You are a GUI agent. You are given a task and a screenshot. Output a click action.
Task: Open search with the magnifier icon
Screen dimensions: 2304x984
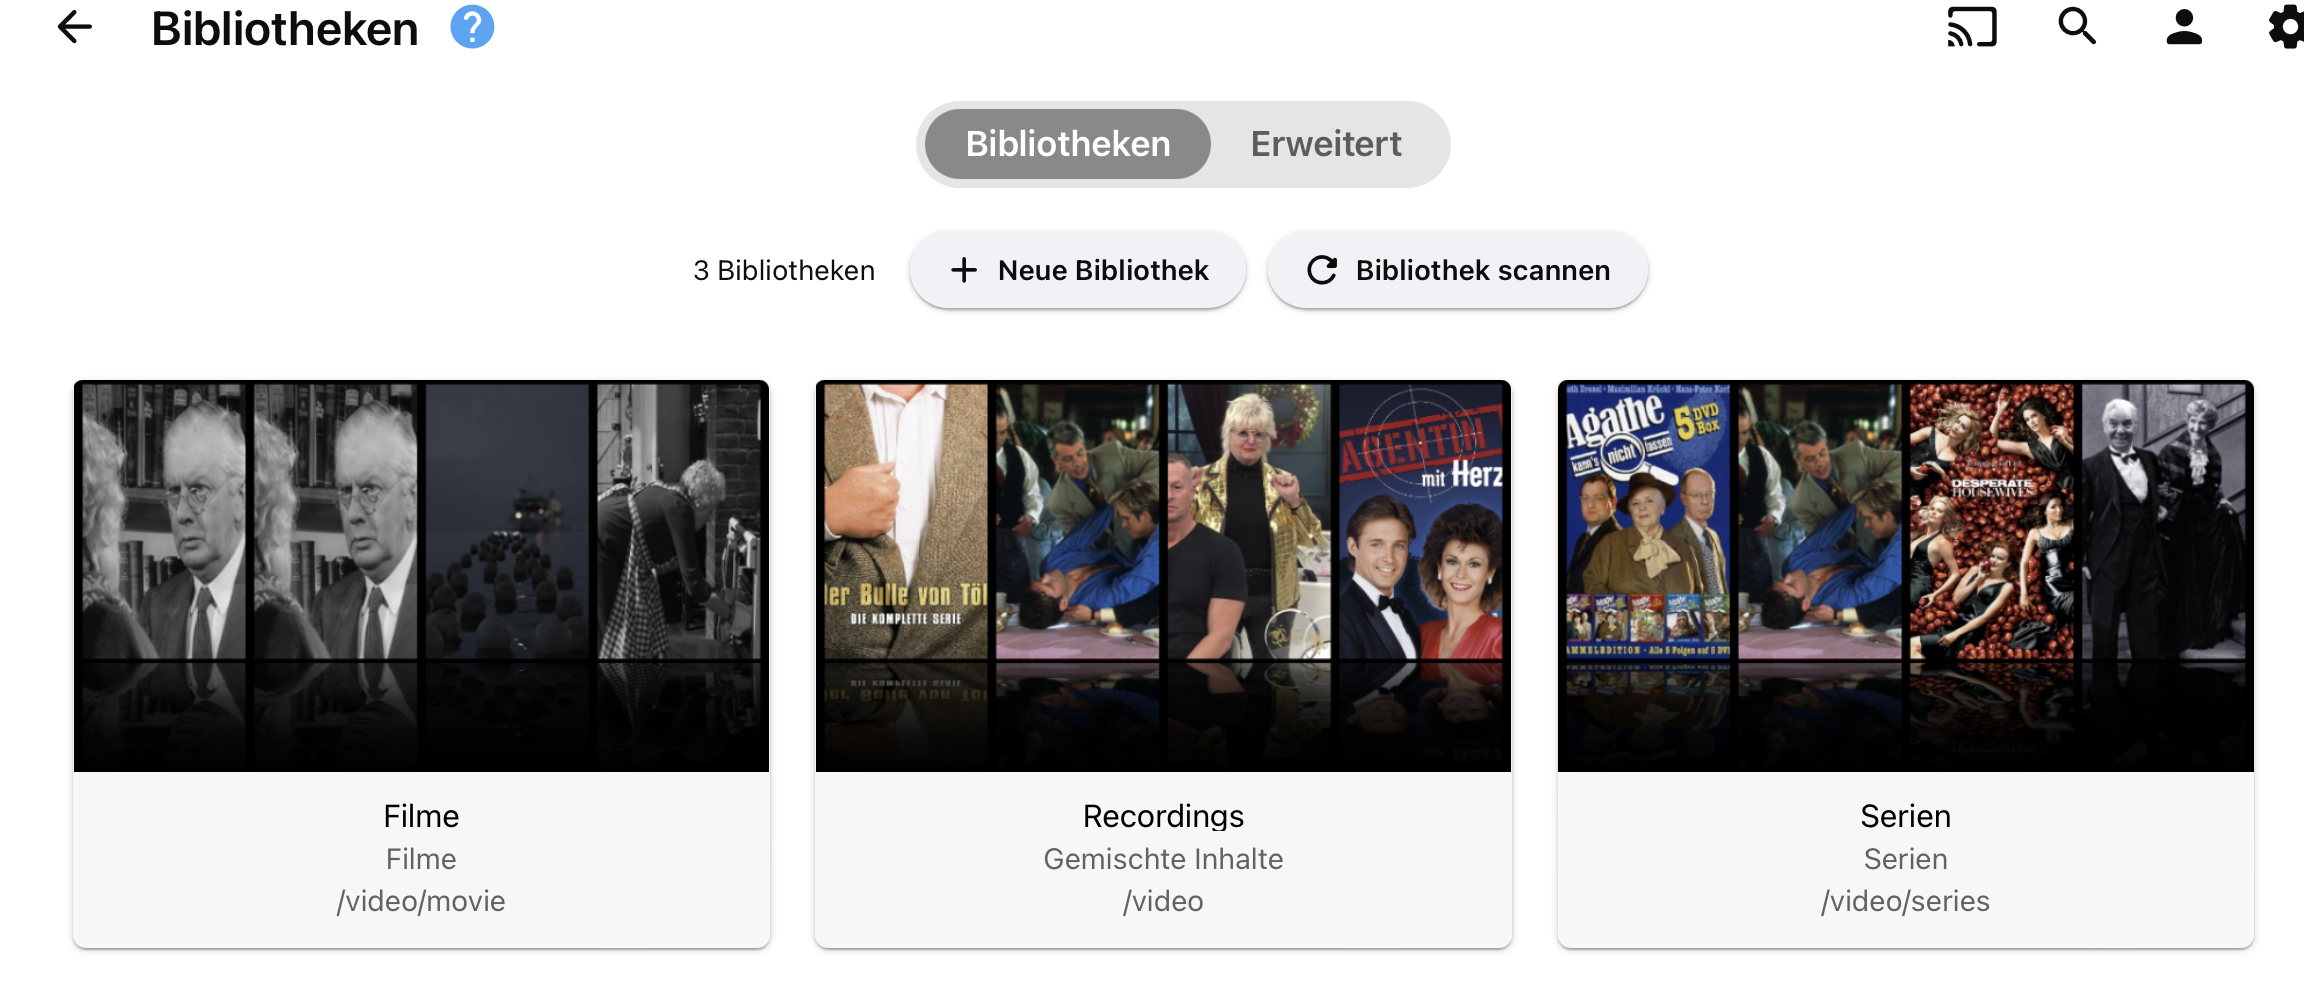click(2077, 27)
